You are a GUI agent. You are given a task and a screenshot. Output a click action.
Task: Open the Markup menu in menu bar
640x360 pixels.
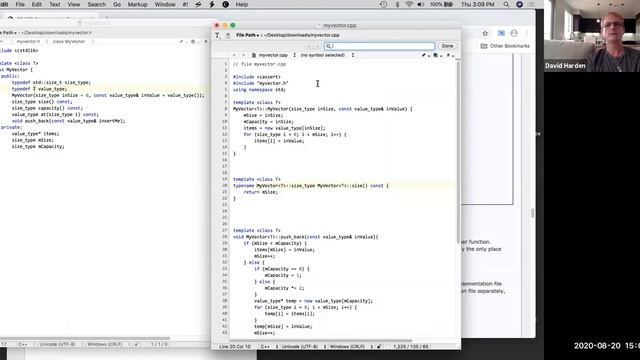(x=138, y=4)
